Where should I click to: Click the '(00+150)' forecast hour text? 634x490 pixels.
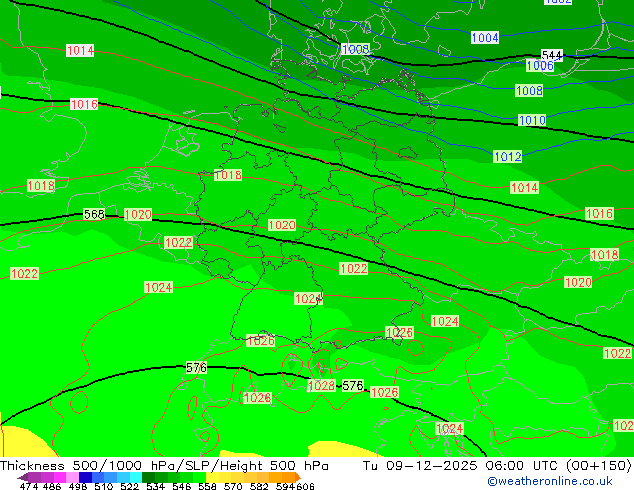pyautogui.click(x=598, y=466)
